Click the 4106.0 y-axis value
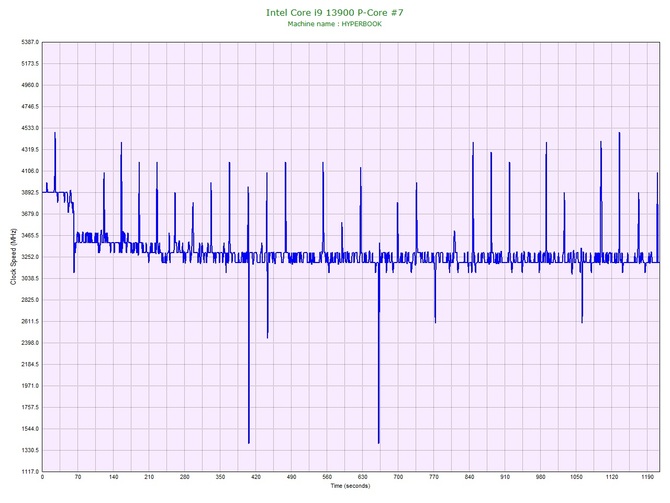 tap(30, 171)
